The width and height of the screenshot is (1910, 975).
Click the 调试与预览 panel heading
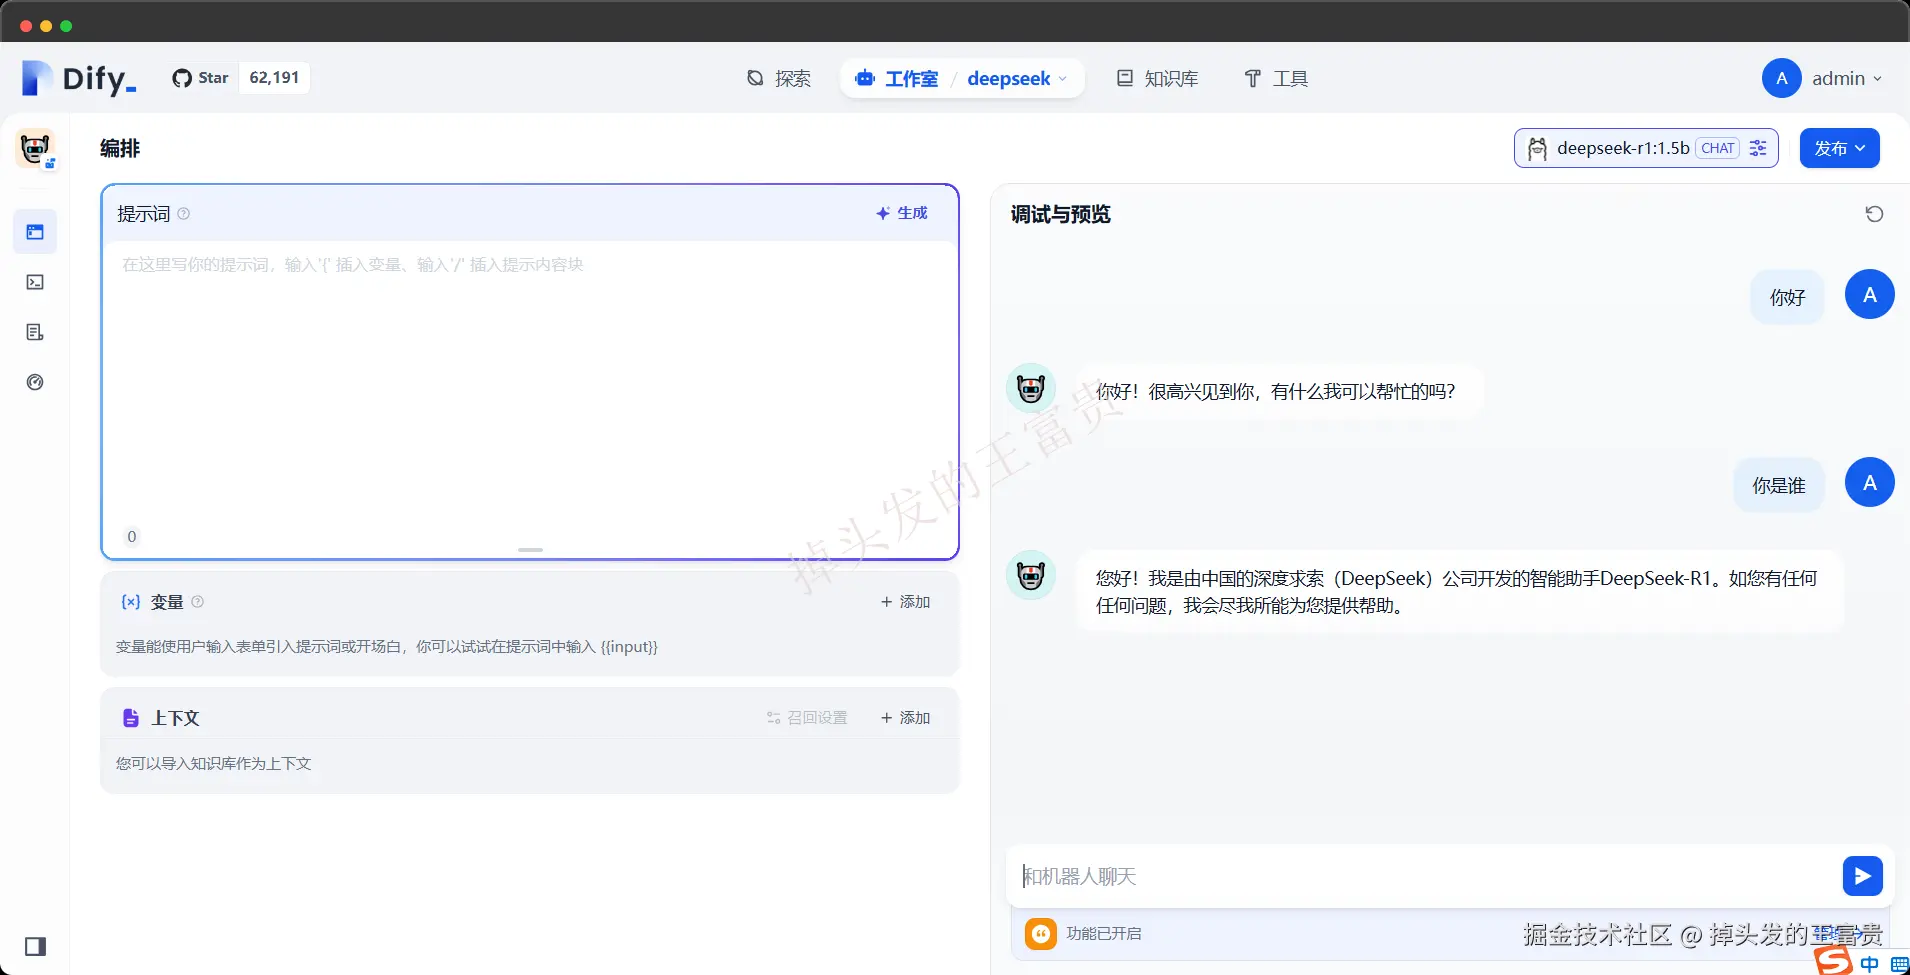point(1060,214)
